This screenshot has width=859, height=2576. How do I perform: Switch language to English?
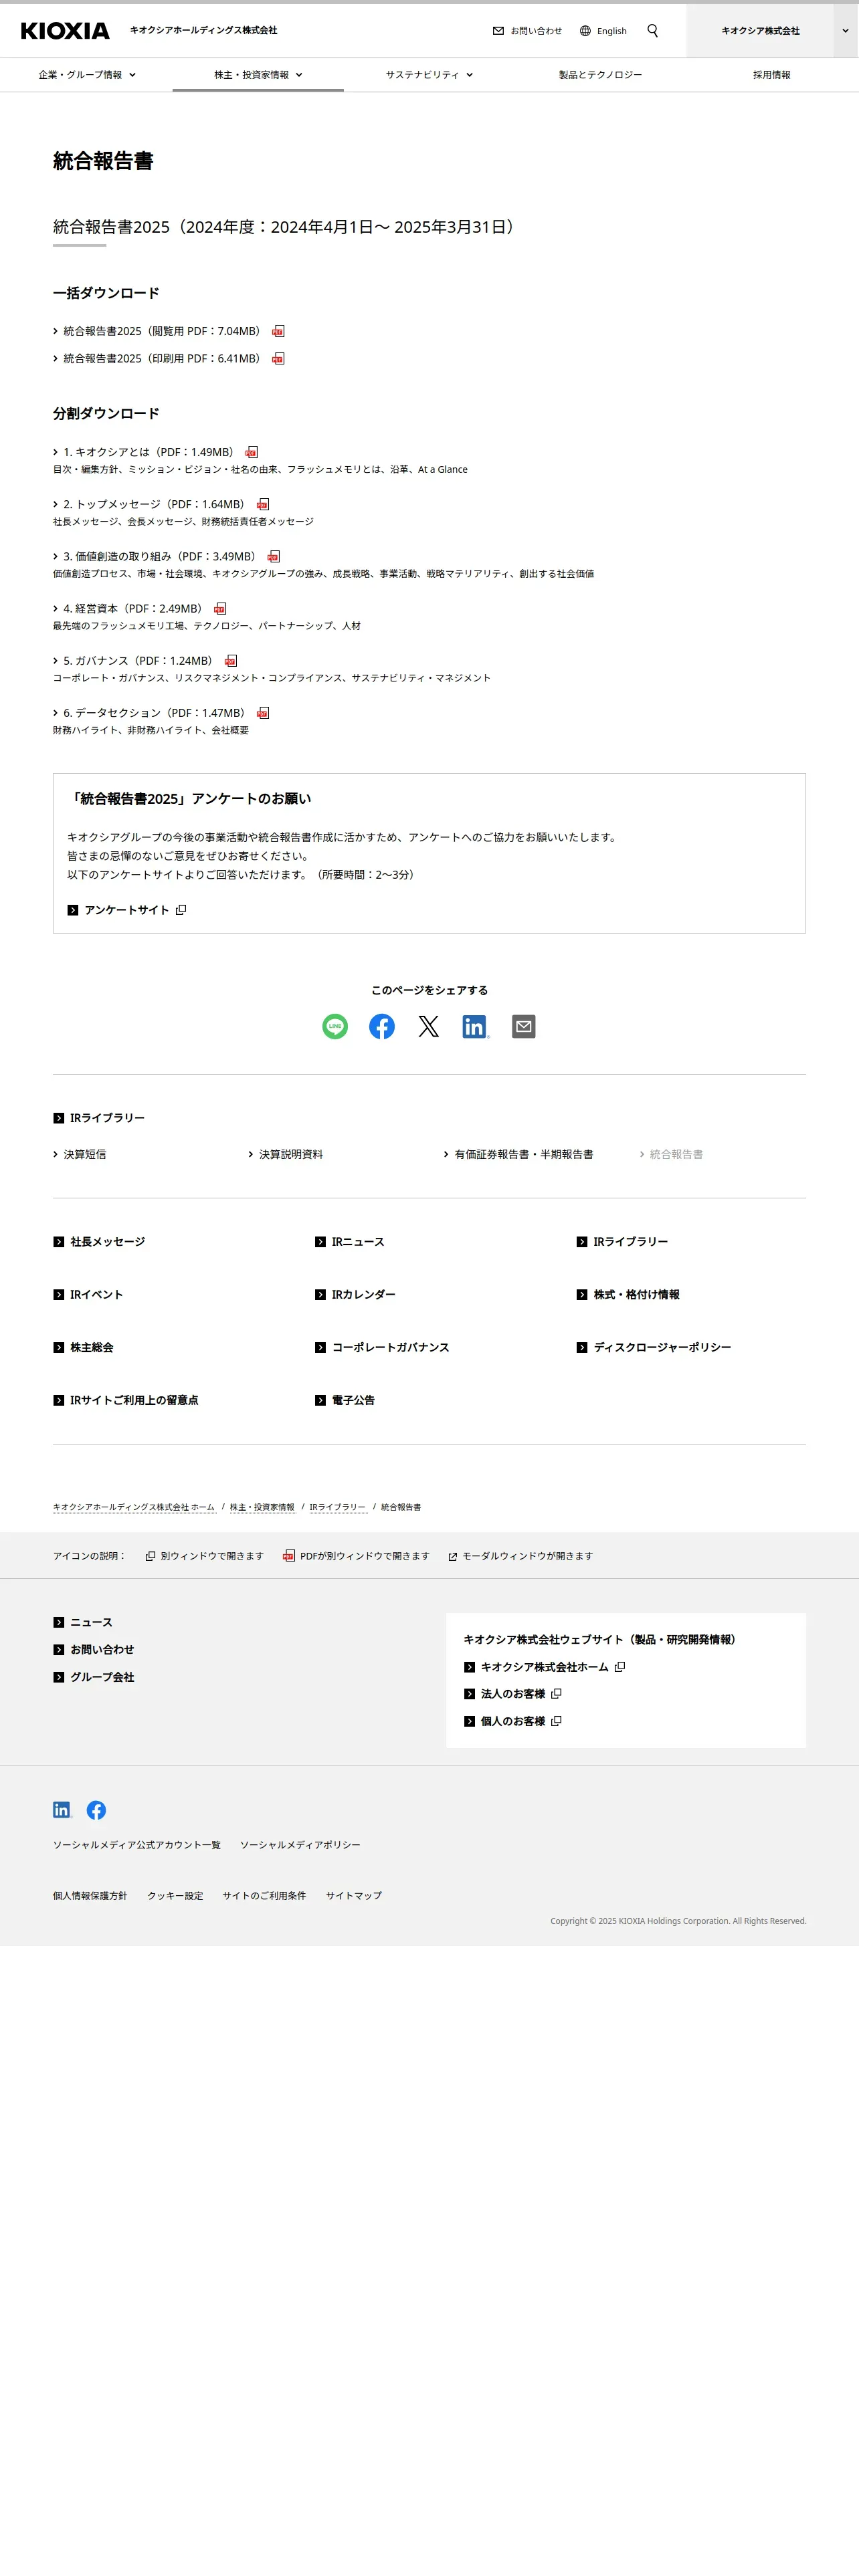click(611, 31)
